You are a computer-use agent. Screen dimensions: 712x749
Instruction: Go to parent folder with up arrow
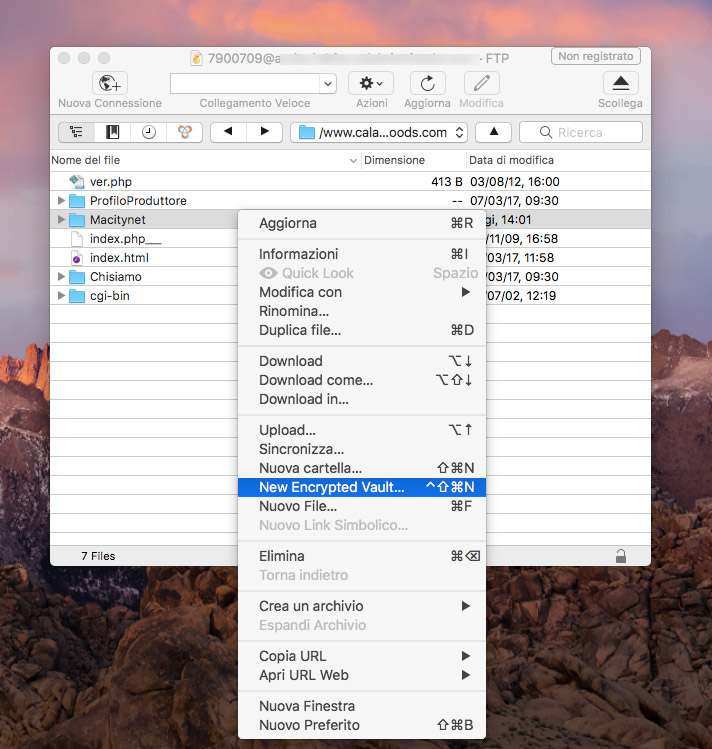[494, 132]
